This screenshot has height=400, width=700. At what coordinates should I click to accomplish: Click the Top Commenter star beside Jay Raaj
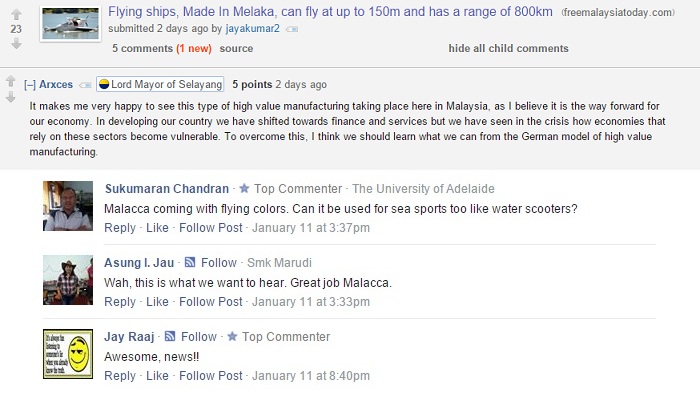pos(232,337)
